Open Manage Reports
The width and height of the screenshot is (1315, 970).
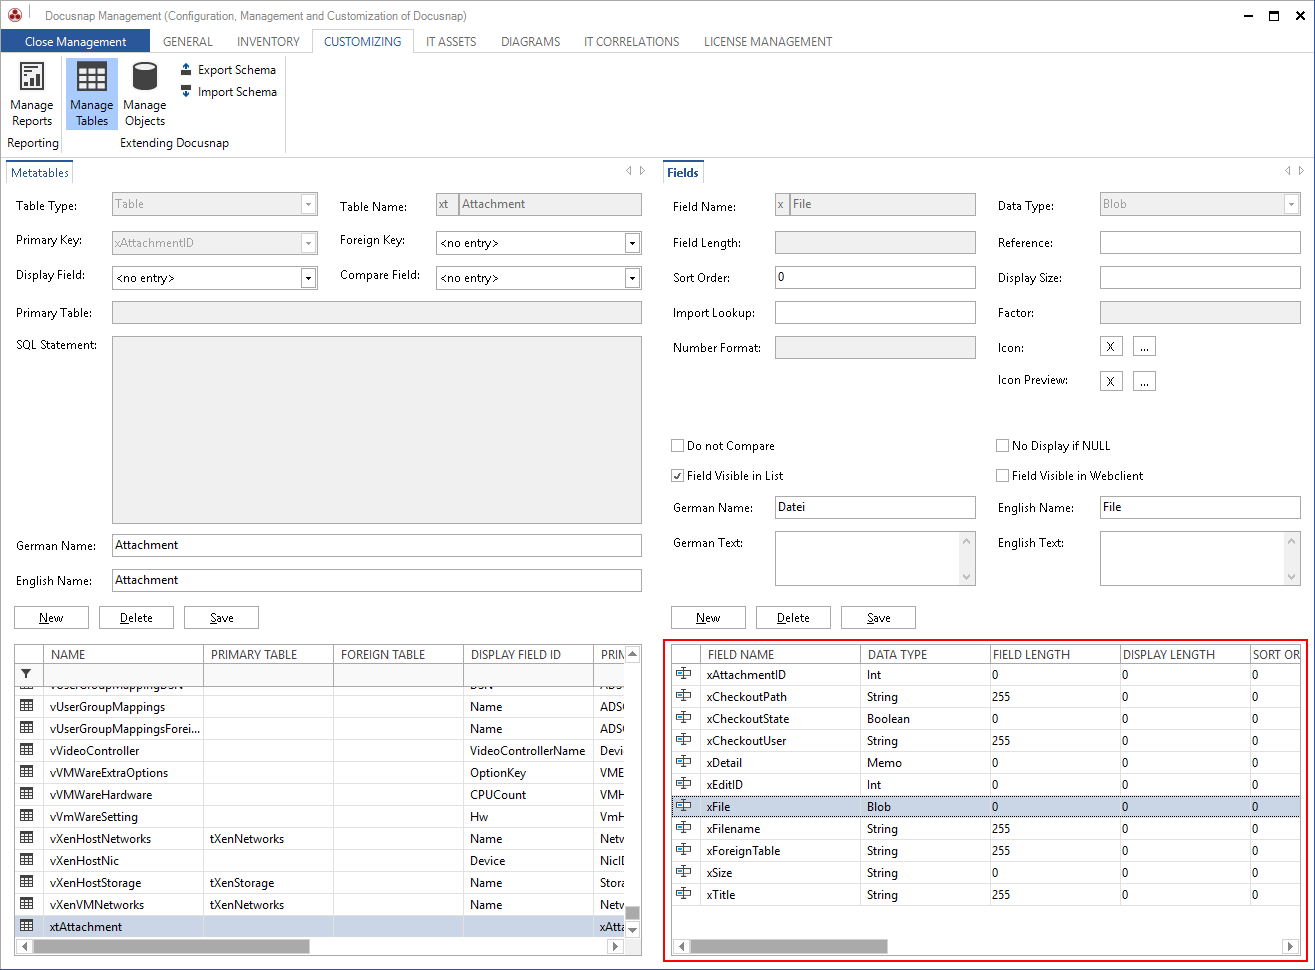32,94
